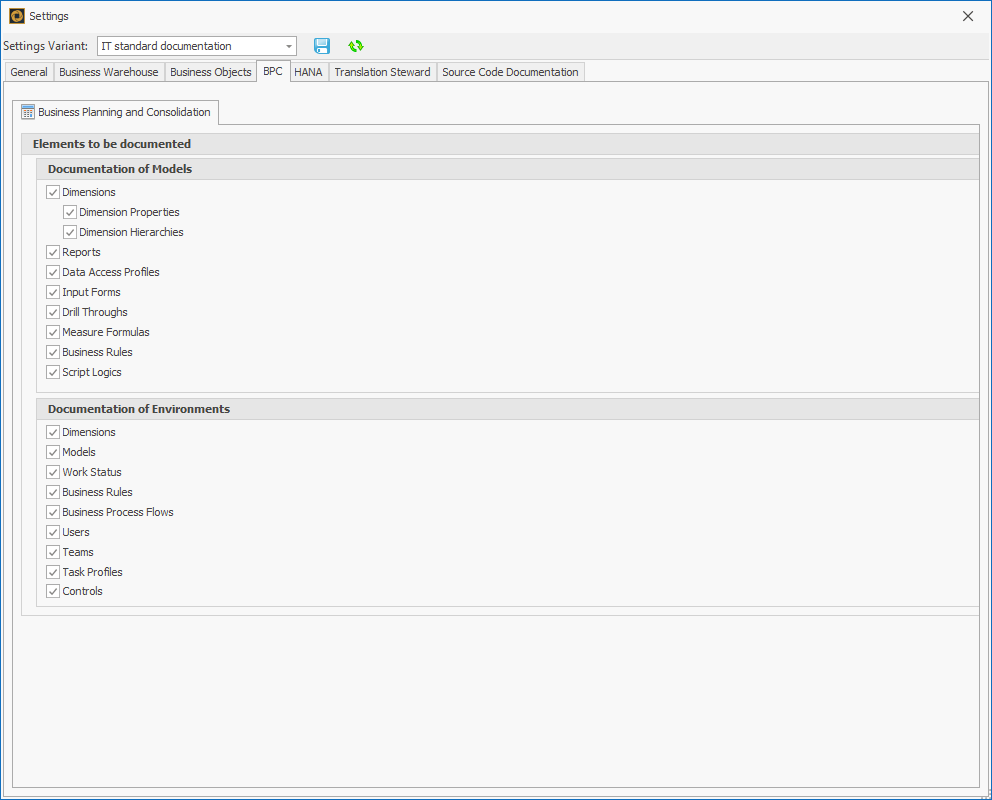
Task: Select the Source Code Documentation tab
Action: (510, 71)
